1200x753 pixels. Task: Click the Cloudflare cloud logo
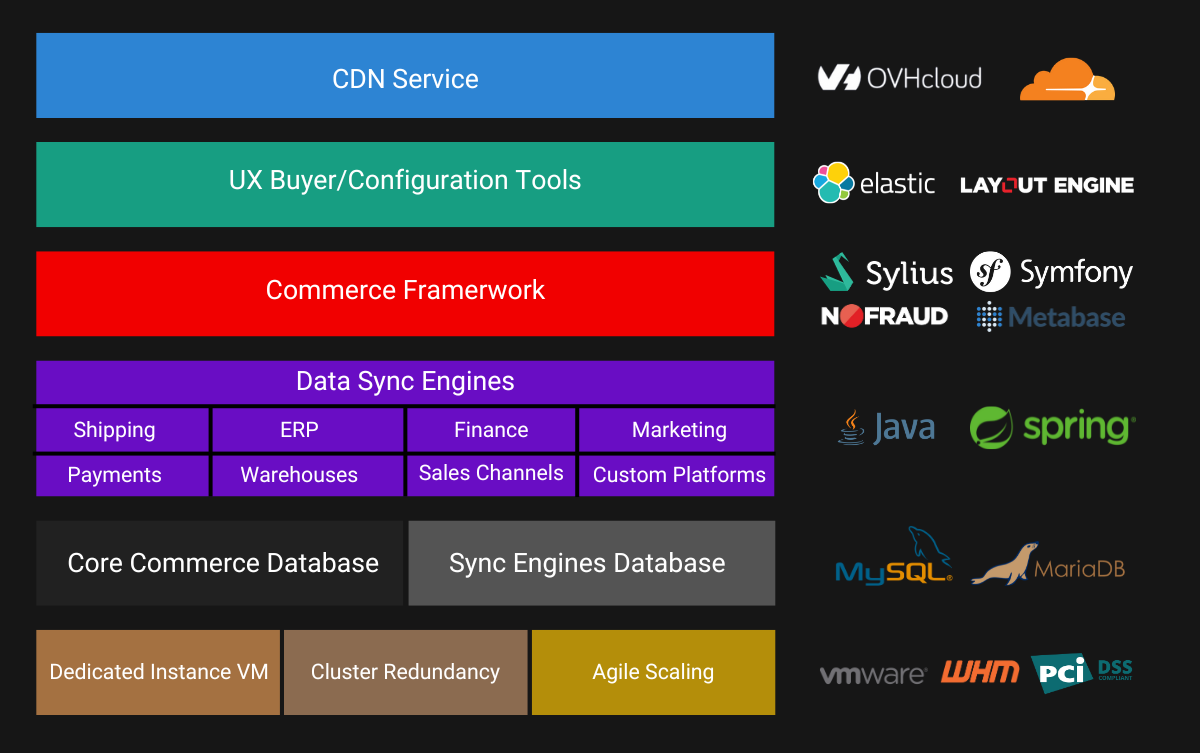click(1067, 78)
